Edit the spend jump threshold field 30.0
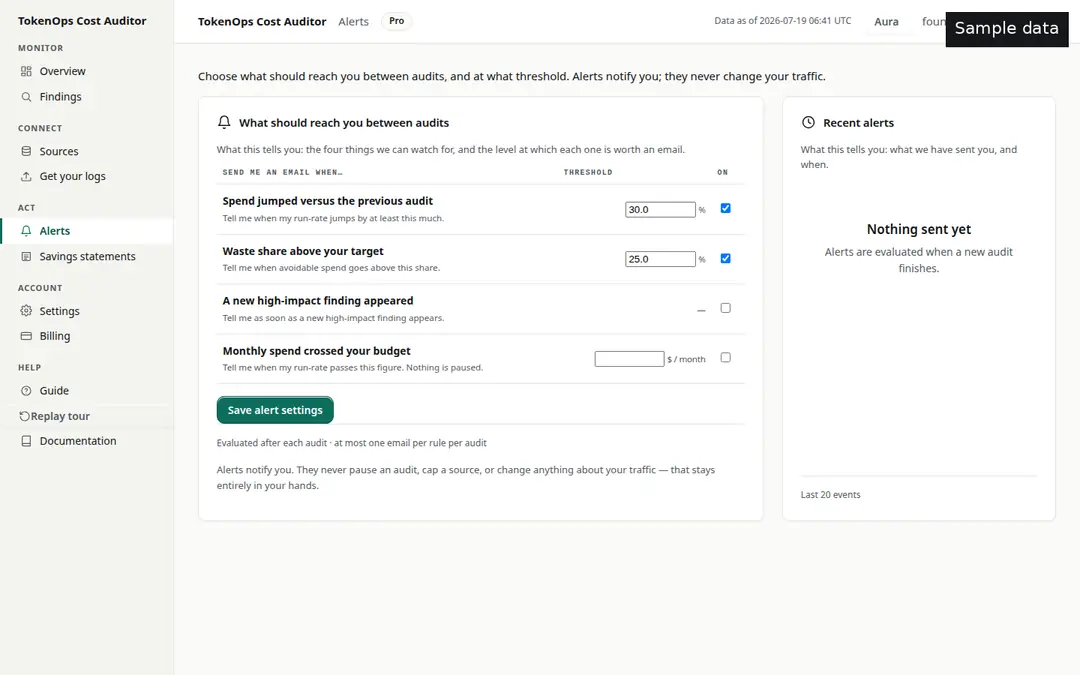1080x675 pixels. [660, 209]
